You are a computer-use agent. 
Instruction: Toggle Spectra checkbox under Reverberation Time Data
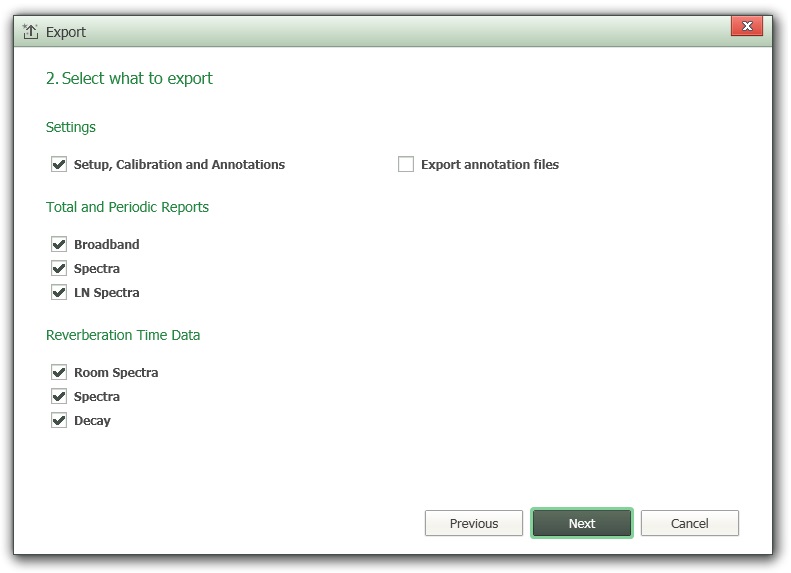(x=59, y=397)
